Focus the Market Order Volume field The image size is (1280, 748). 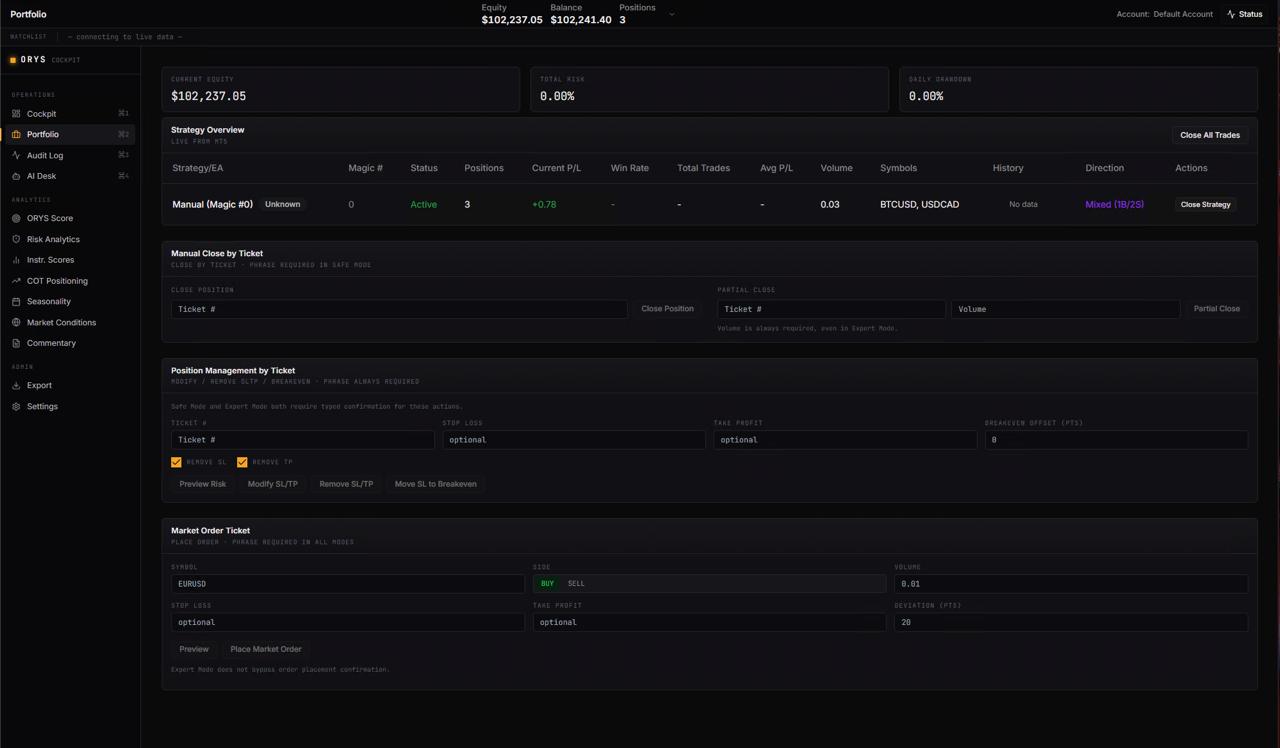(1071, 584)
